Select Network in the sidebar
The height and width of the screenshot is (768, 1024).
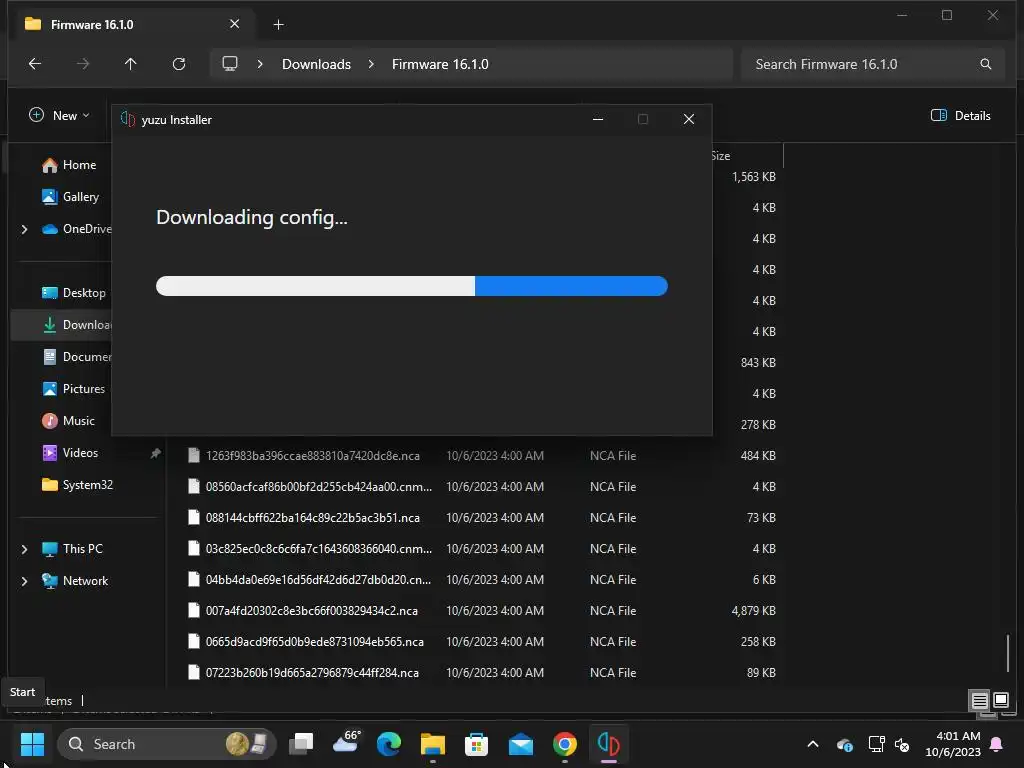point(75,581)
